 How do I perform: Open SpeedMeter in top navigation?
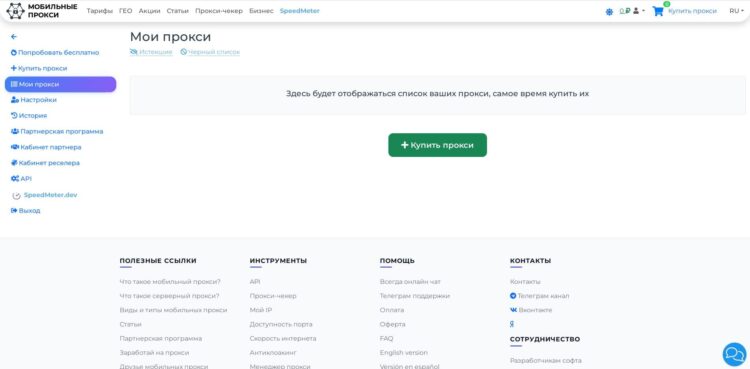[x=299, y=11]
